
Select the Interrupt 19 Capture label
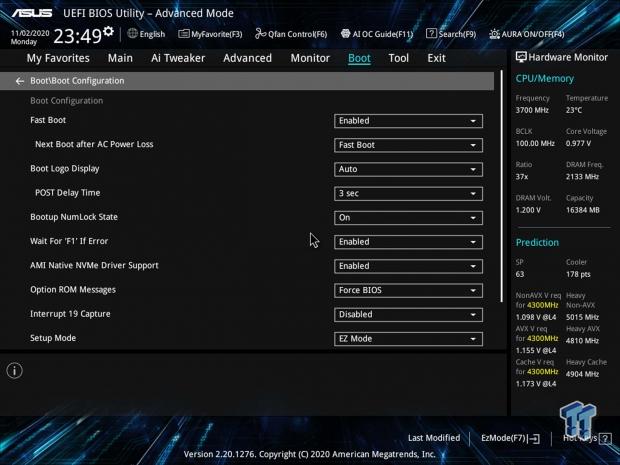pyautogui.click(x=70, y=314)
